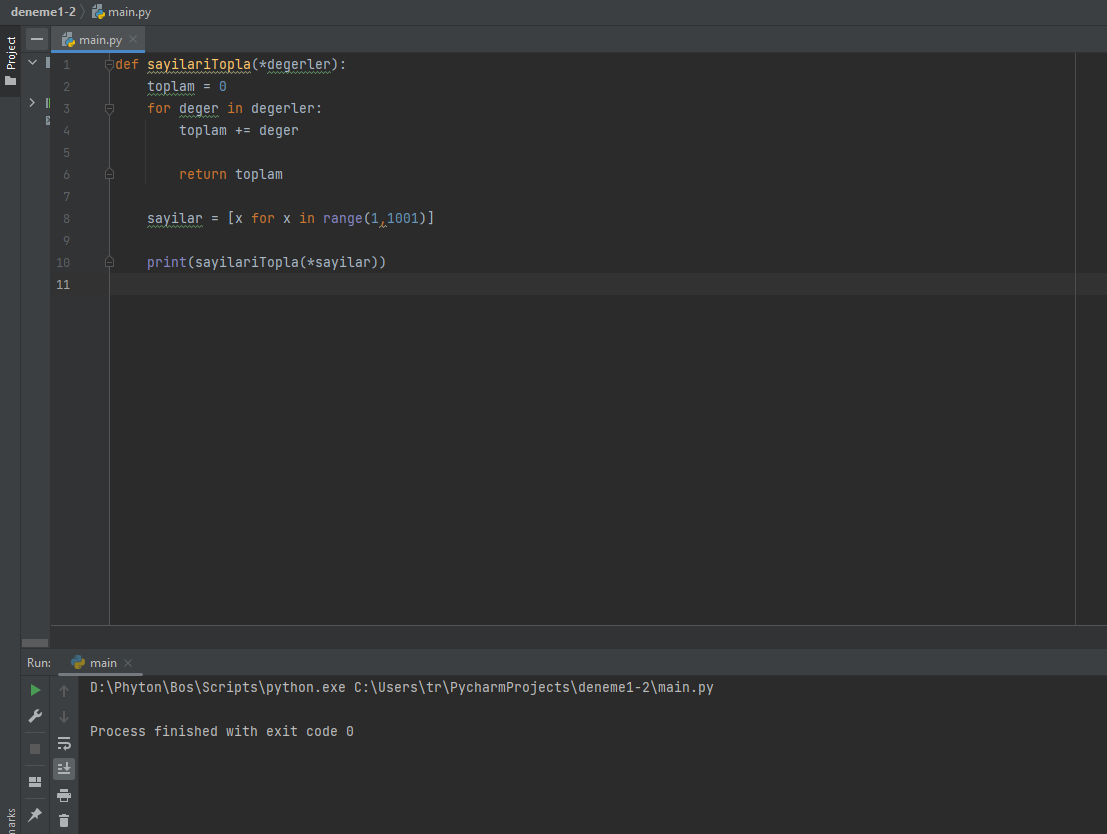
Task: Rerun main with the green play icon
Action: coord(35,690)
